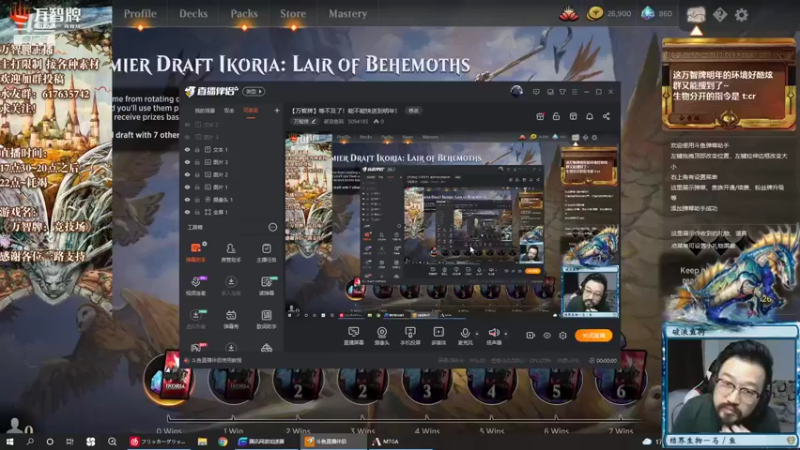Expand microphone options arrow next to 麦克风

(x=477, y=334)
